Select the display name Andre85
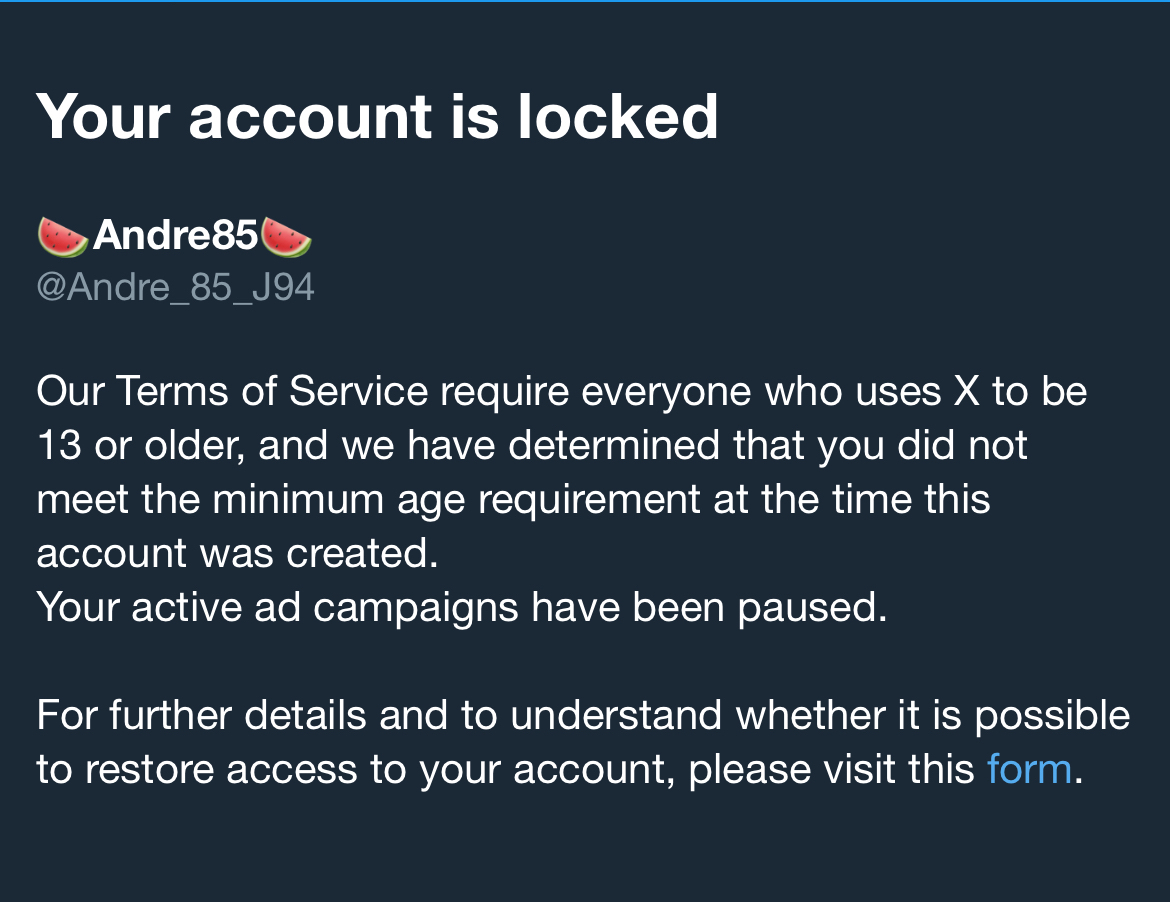Screen dimensions: 1170x902 [x=175, y=238]
